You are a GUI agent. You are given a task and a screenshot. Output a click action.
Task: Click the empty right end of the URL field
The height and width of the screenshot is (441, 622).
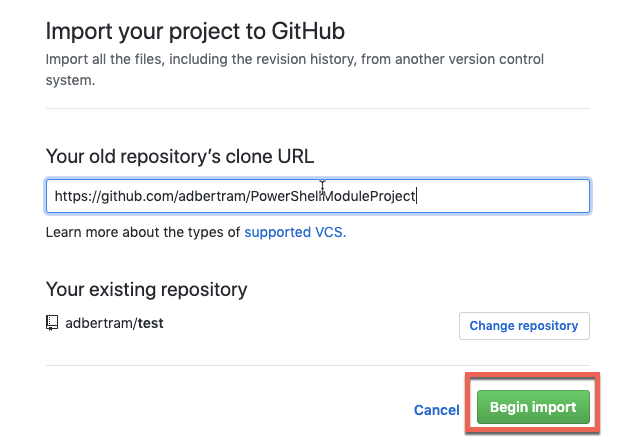tap(504, 196)
